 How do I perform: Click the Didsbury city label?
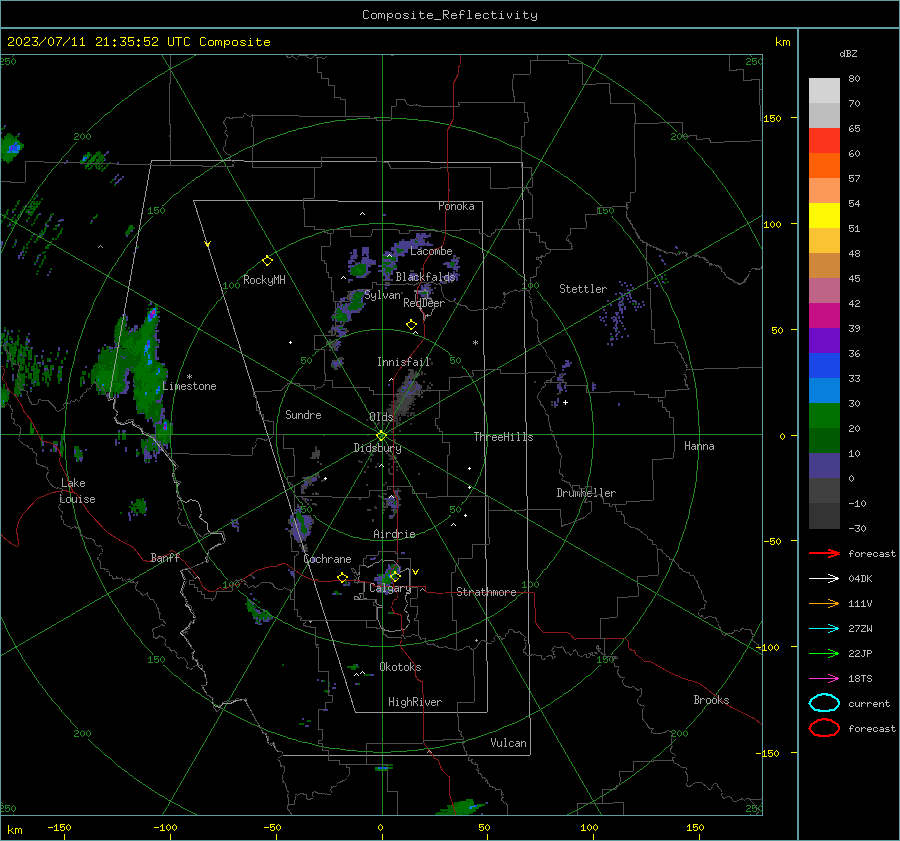pyautogui.click(x=377, y=448)
